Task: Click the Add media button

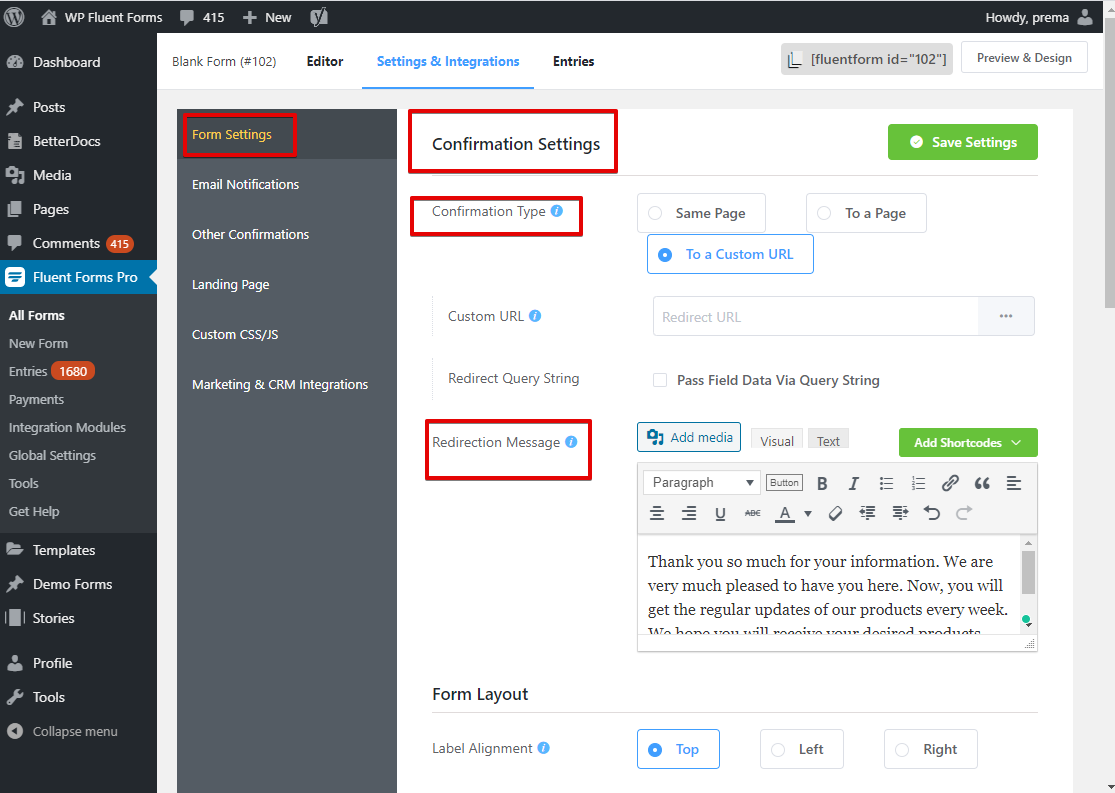Action: tap(688, 437)
